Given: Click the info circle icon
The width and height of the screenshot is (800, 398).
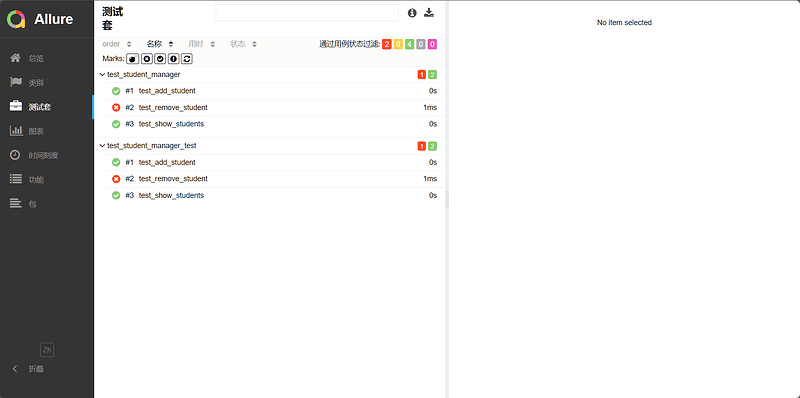Looking at the screenshot, I should point(412,13).
